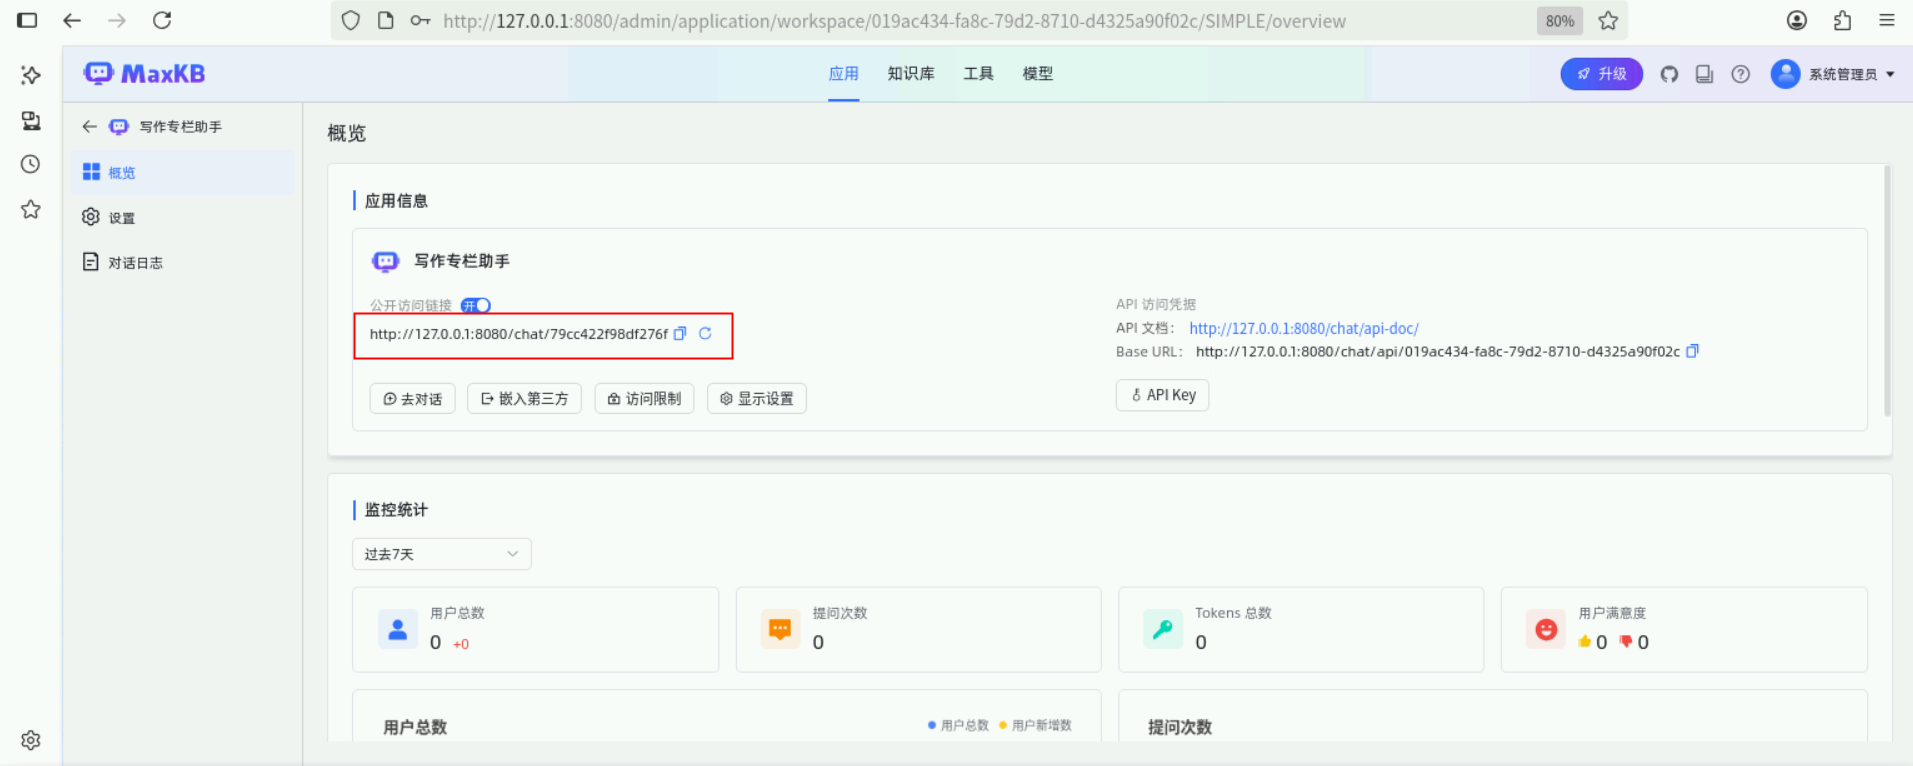Click the page vertical scrollbar
Screen dimensions: 1913x766
point(1887,290)
